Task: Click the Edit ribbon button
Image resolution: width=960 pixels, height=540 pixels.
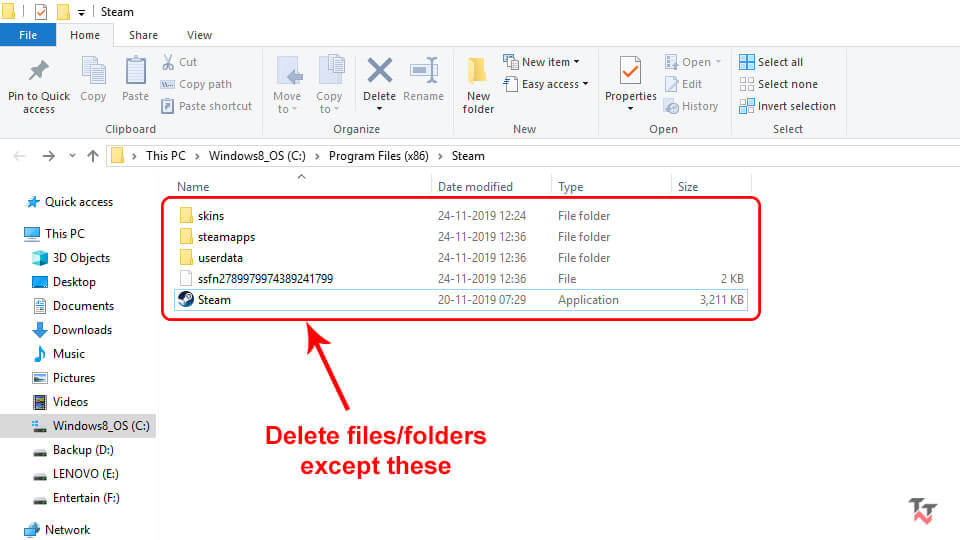Action: coord(684,84)
